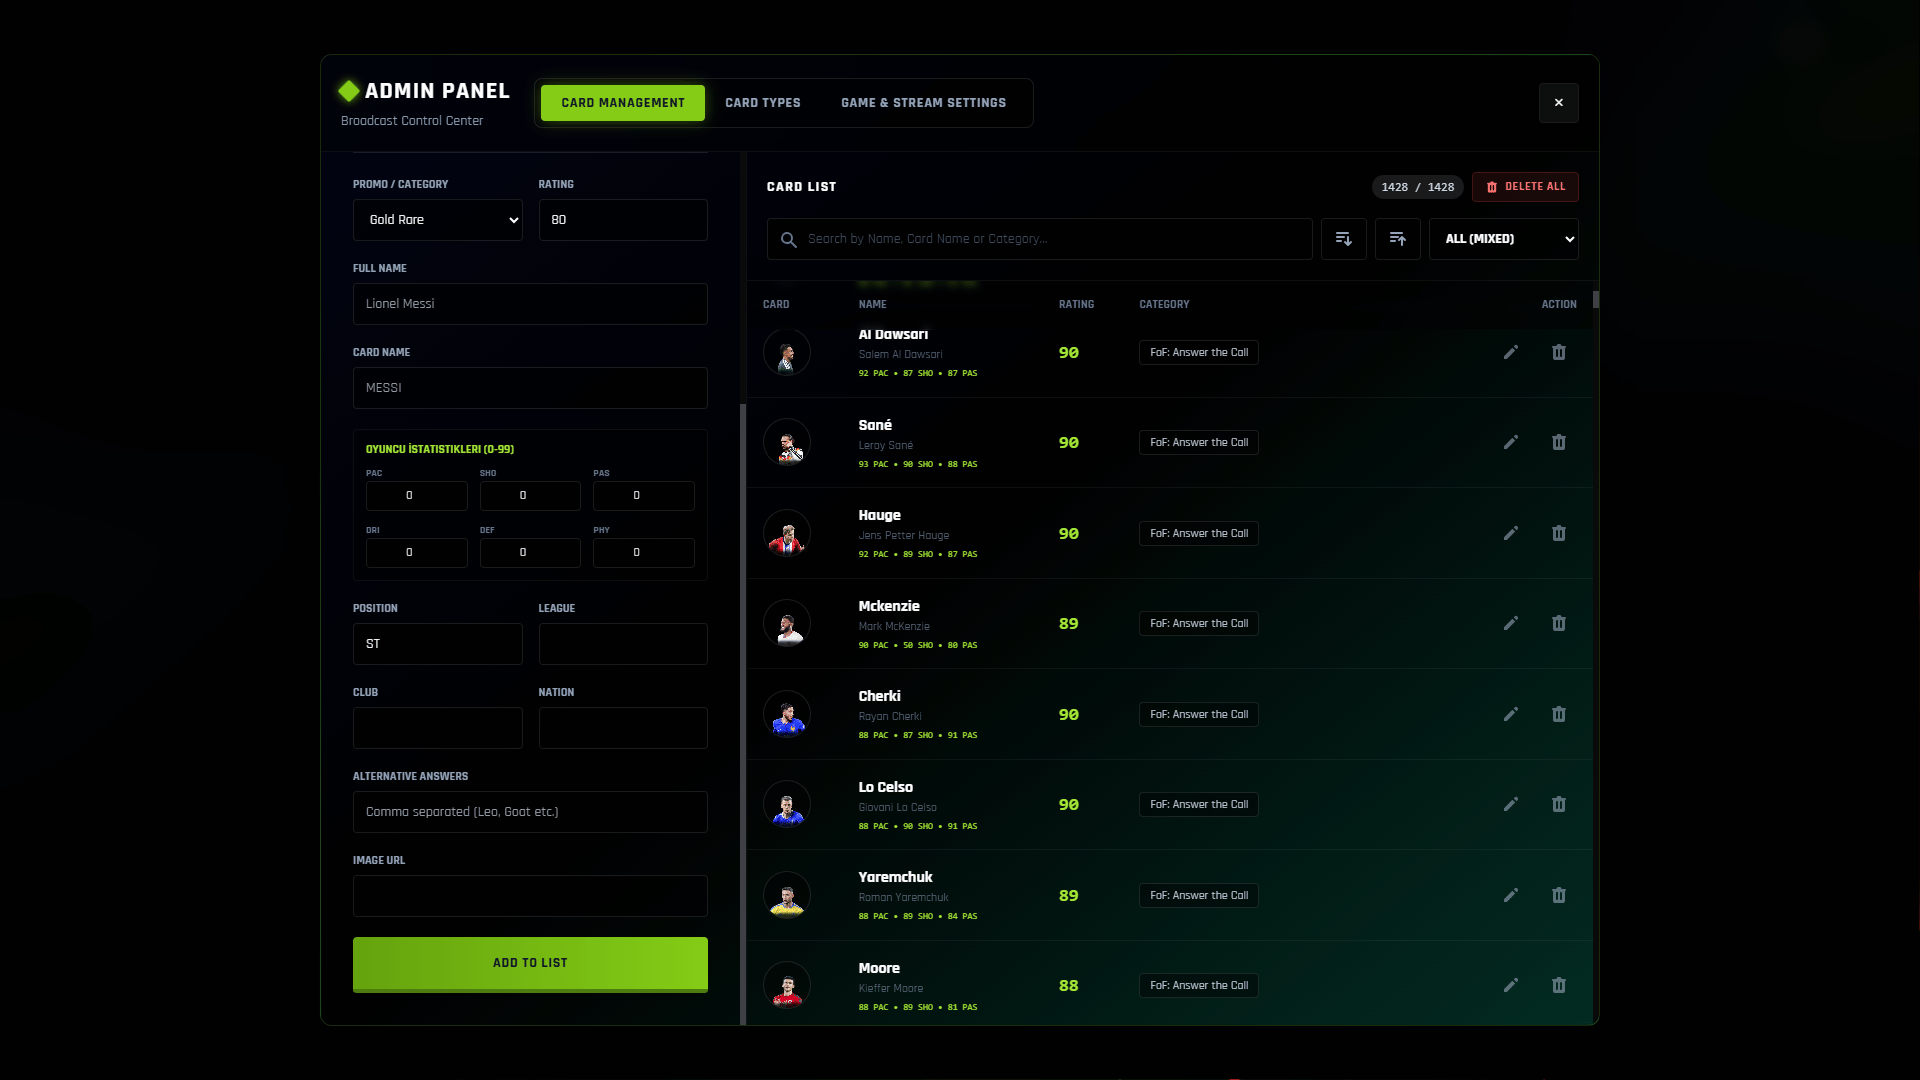Click the Full Name input field
Image resolution: width=1920 pixels, height=1080 pixels.
[530, 304]
